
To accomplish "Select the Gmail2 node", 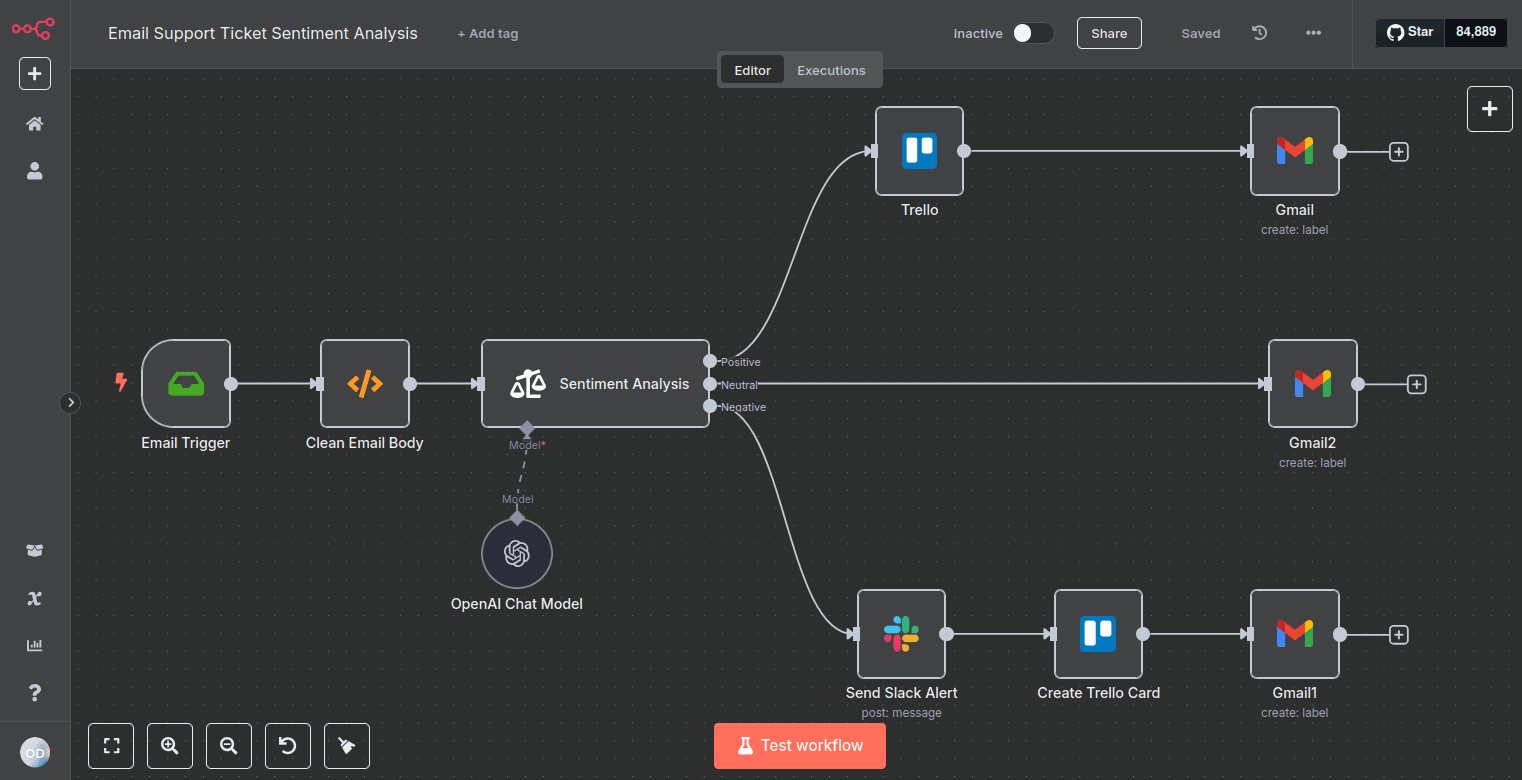I will point(1313,383).
